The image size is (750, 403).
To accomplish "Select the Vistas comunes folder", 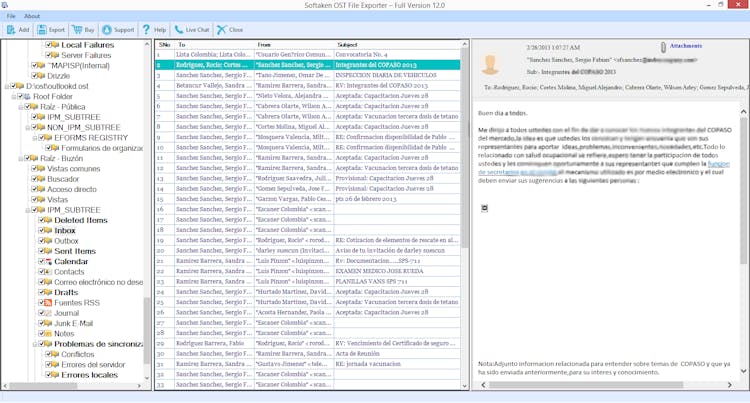I will 74,169.
